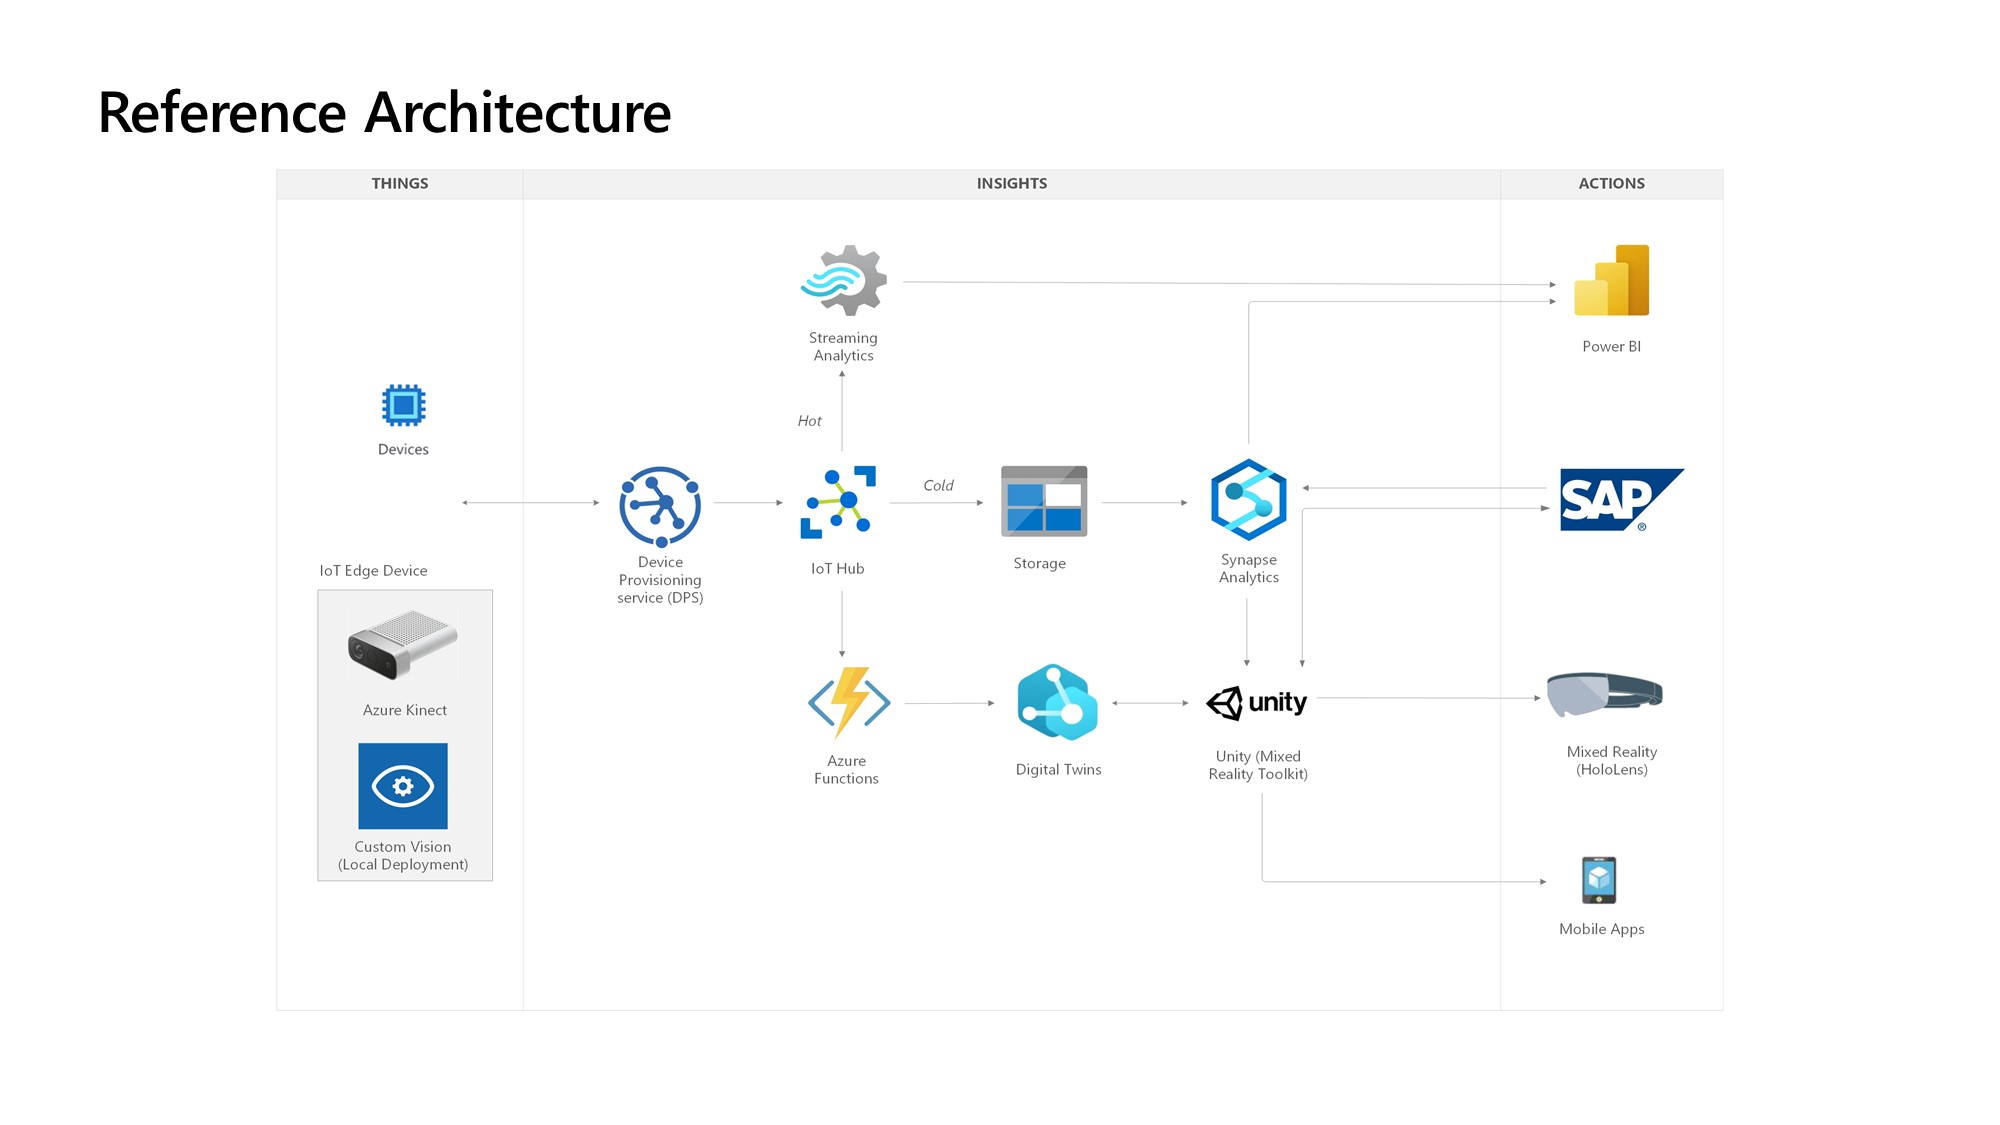Image resolution: width=2000 pixels, height=1125 pixels.
Task: Select the Reference Architecture title text
Action: point(384,112)
